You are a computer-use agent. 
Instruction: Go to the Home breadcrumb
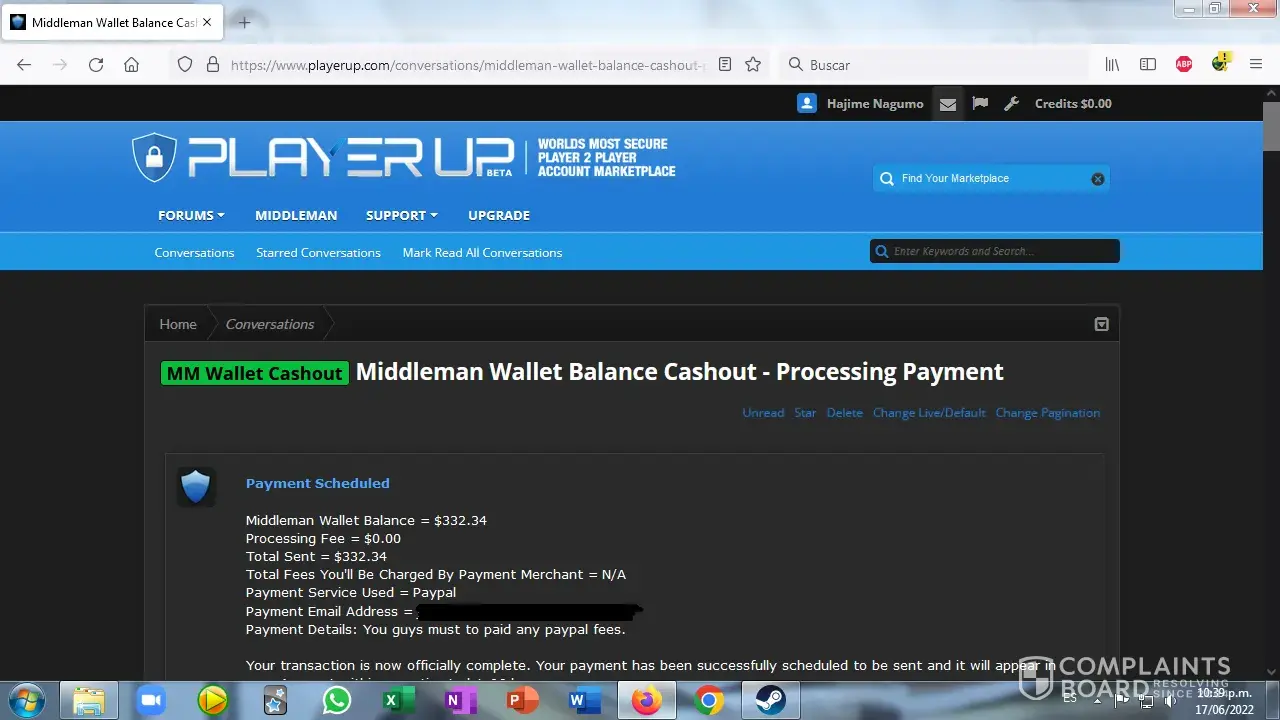coord(178,324)
